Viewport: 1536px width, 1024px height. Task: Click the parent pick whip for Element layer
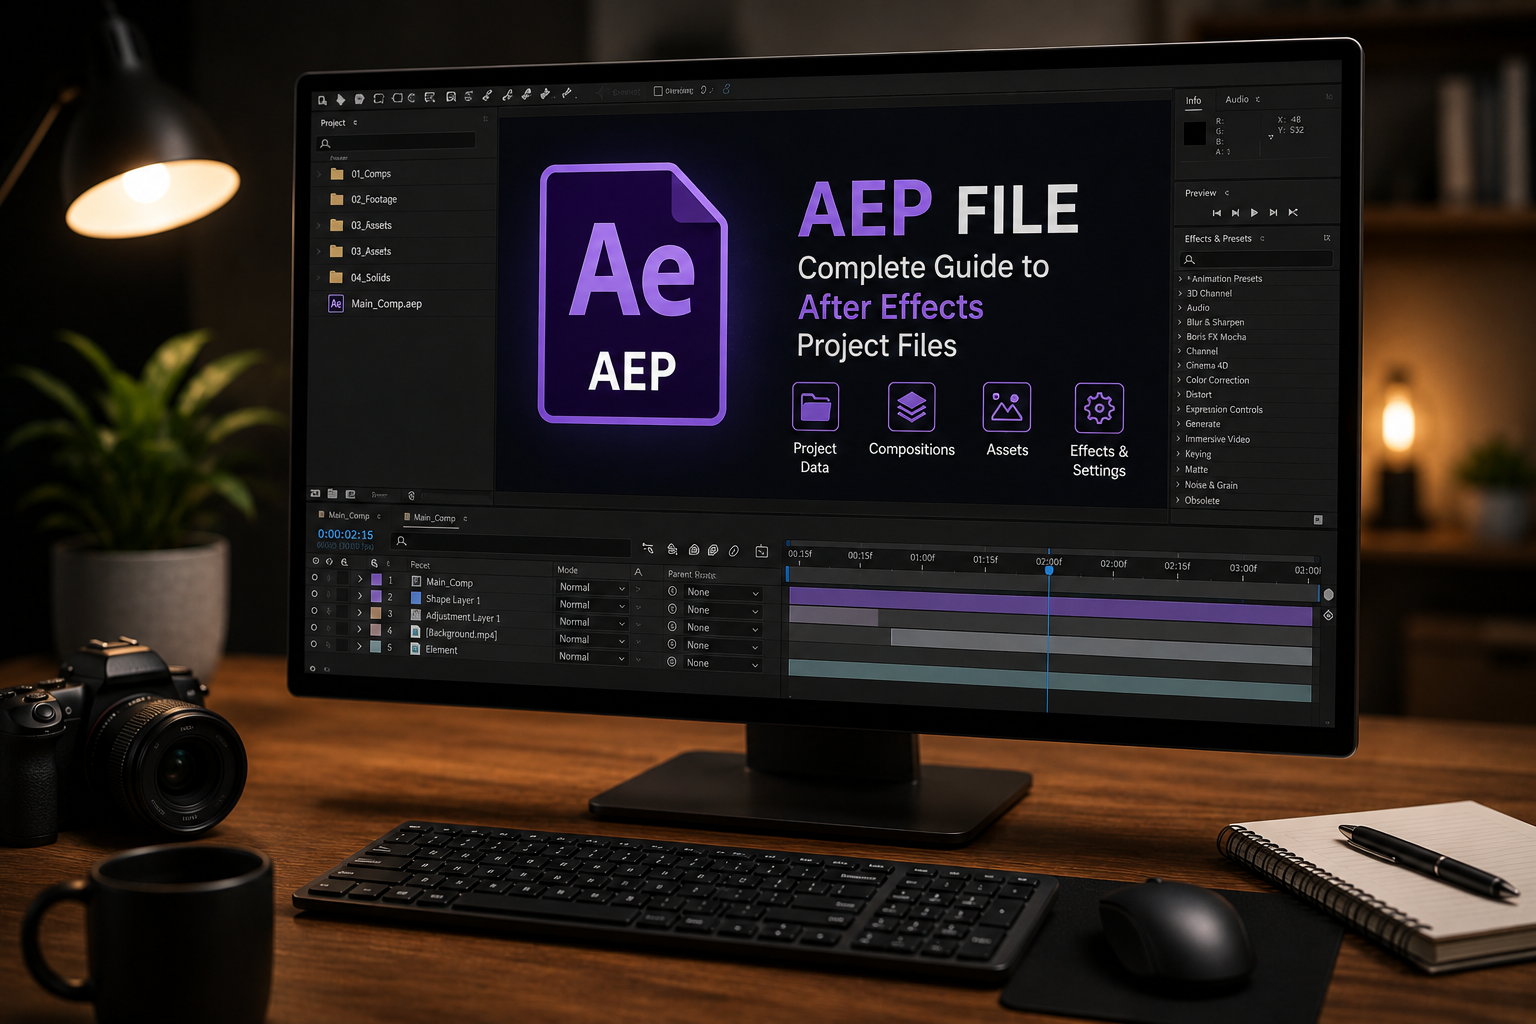pyautogui.click(x=672, y=662)
